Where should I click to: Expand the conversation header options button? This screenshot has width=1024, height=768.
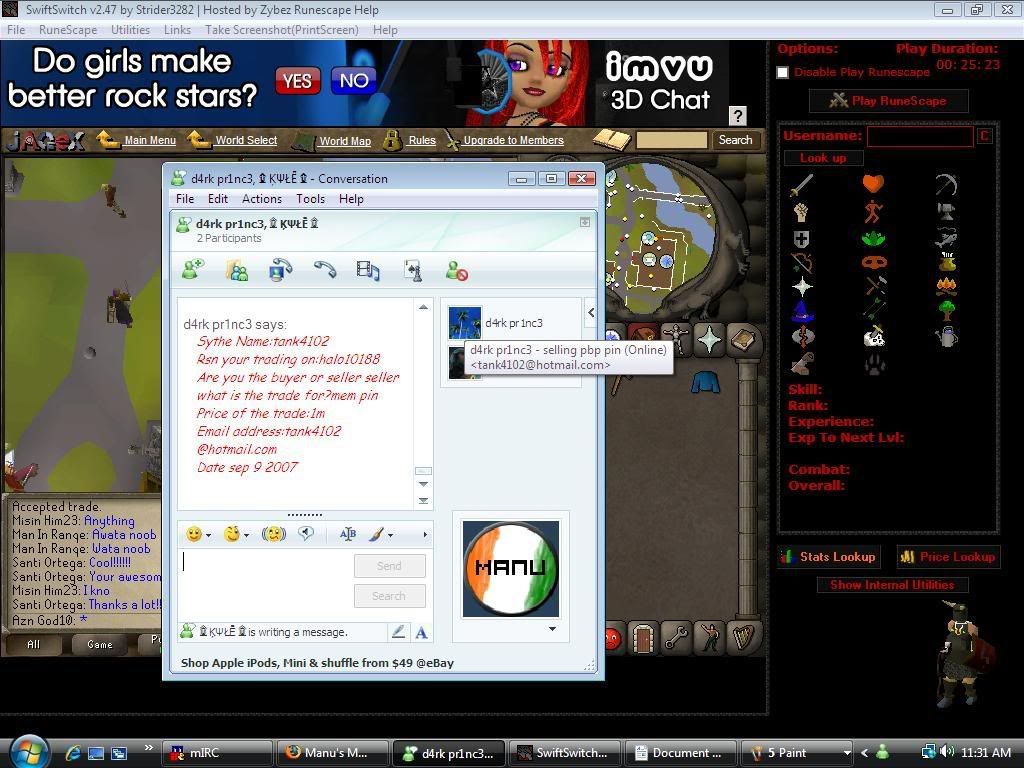tap(585, 222)
